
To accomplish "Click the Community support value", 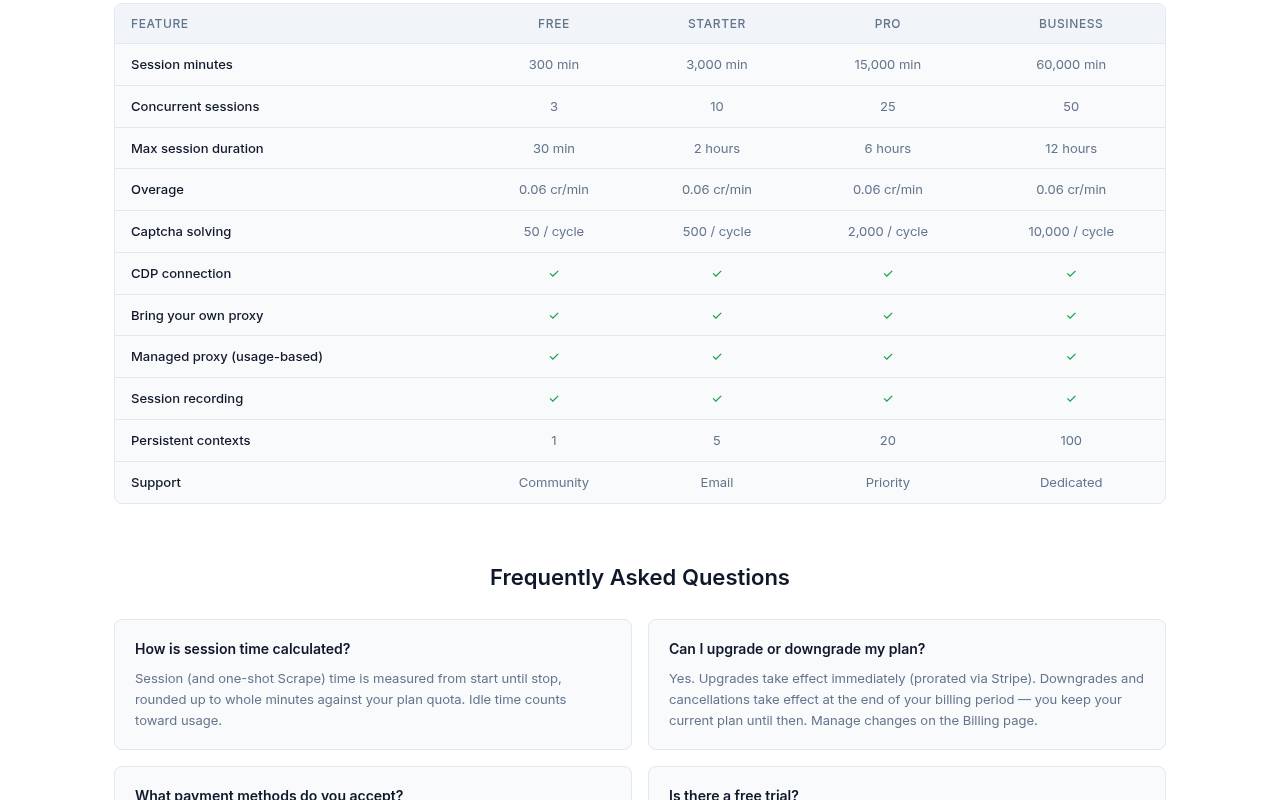I will 554,482.
